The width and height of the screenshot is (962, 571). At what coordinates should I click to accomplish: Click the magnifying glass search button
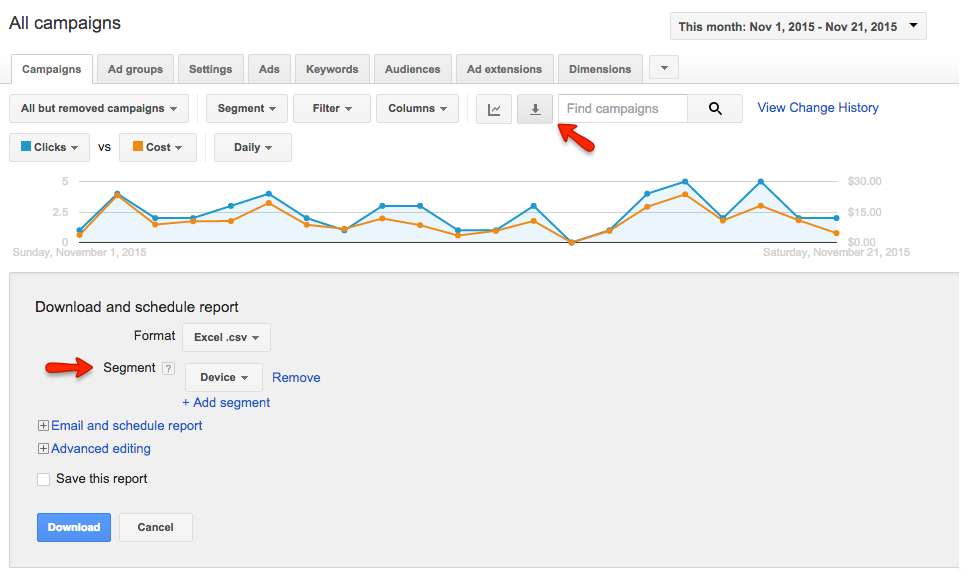pos(715,109)
